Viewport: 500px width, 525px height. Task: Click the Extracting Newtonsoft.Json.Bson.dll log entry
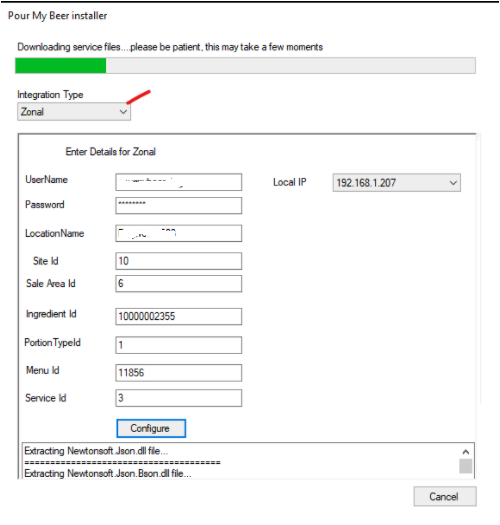[x=108, y=473]
